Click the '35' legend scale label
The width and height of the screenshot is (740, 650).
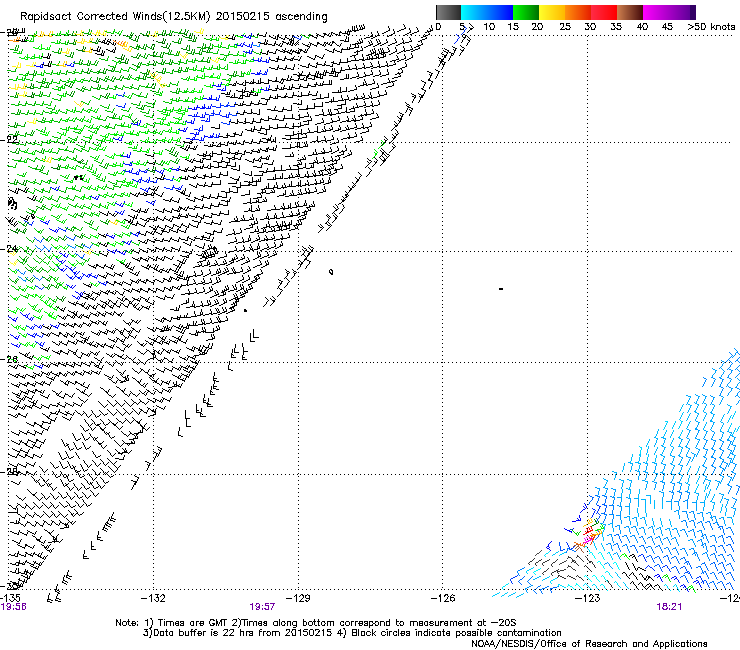point(616,27)
